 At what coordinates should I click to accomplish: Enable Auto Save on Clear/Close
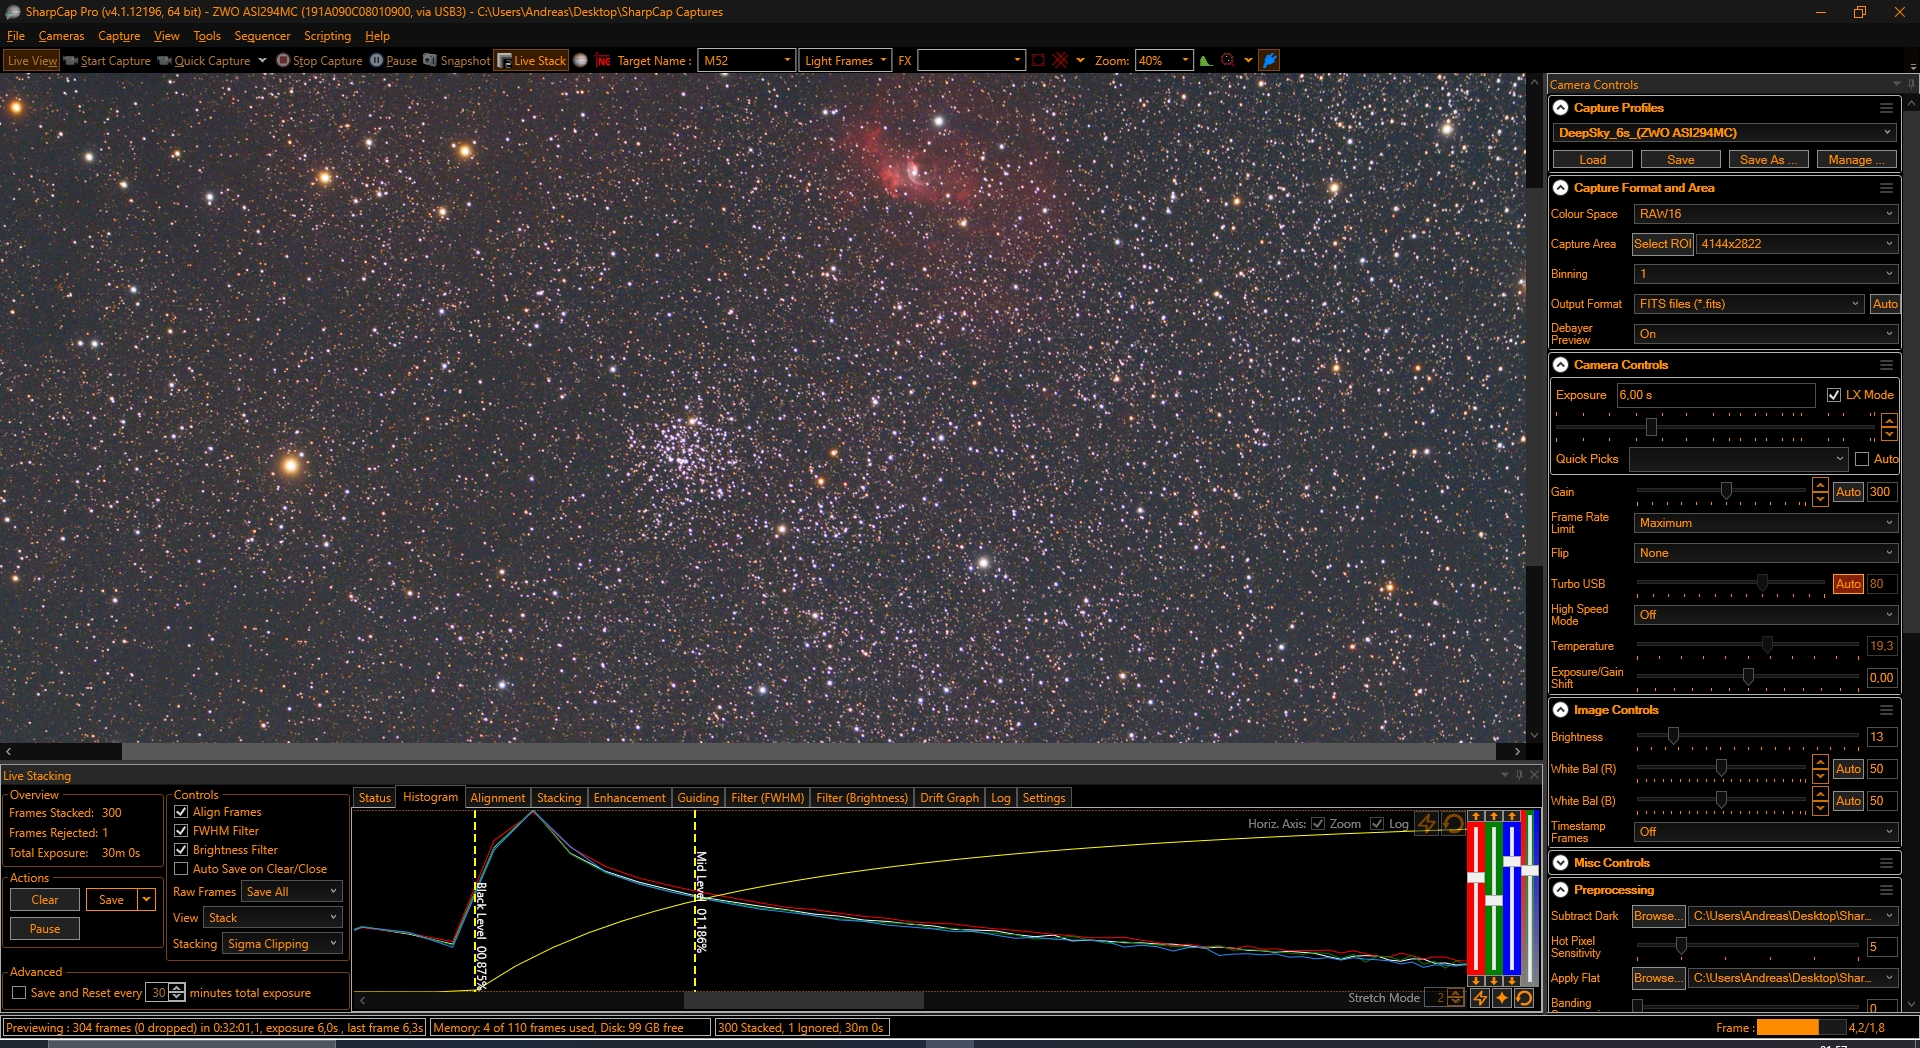pyautogui.click(x=181, y=869)
